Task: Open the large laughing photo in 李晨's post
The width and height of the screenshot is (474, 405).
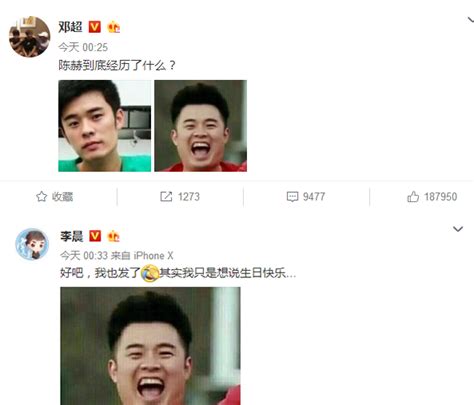Action: 150,346
